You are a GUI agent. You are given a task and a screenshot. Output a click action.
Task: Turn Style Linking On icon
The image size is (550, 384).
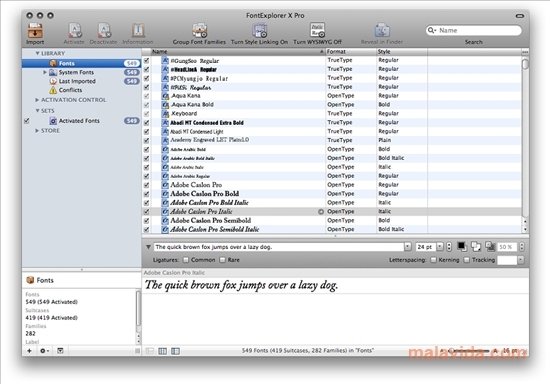pos(260,31)
